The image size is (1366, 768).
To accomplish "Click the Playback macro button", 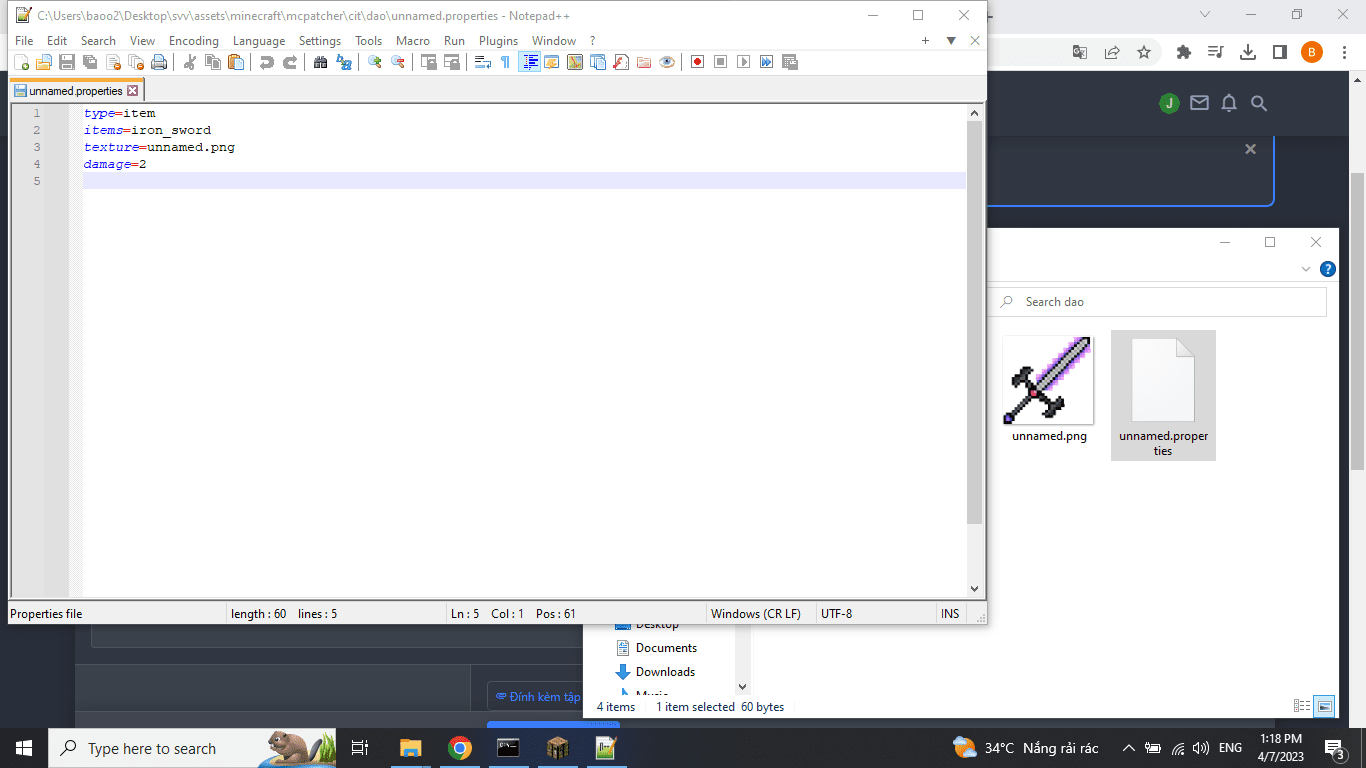I will (744, 62).
